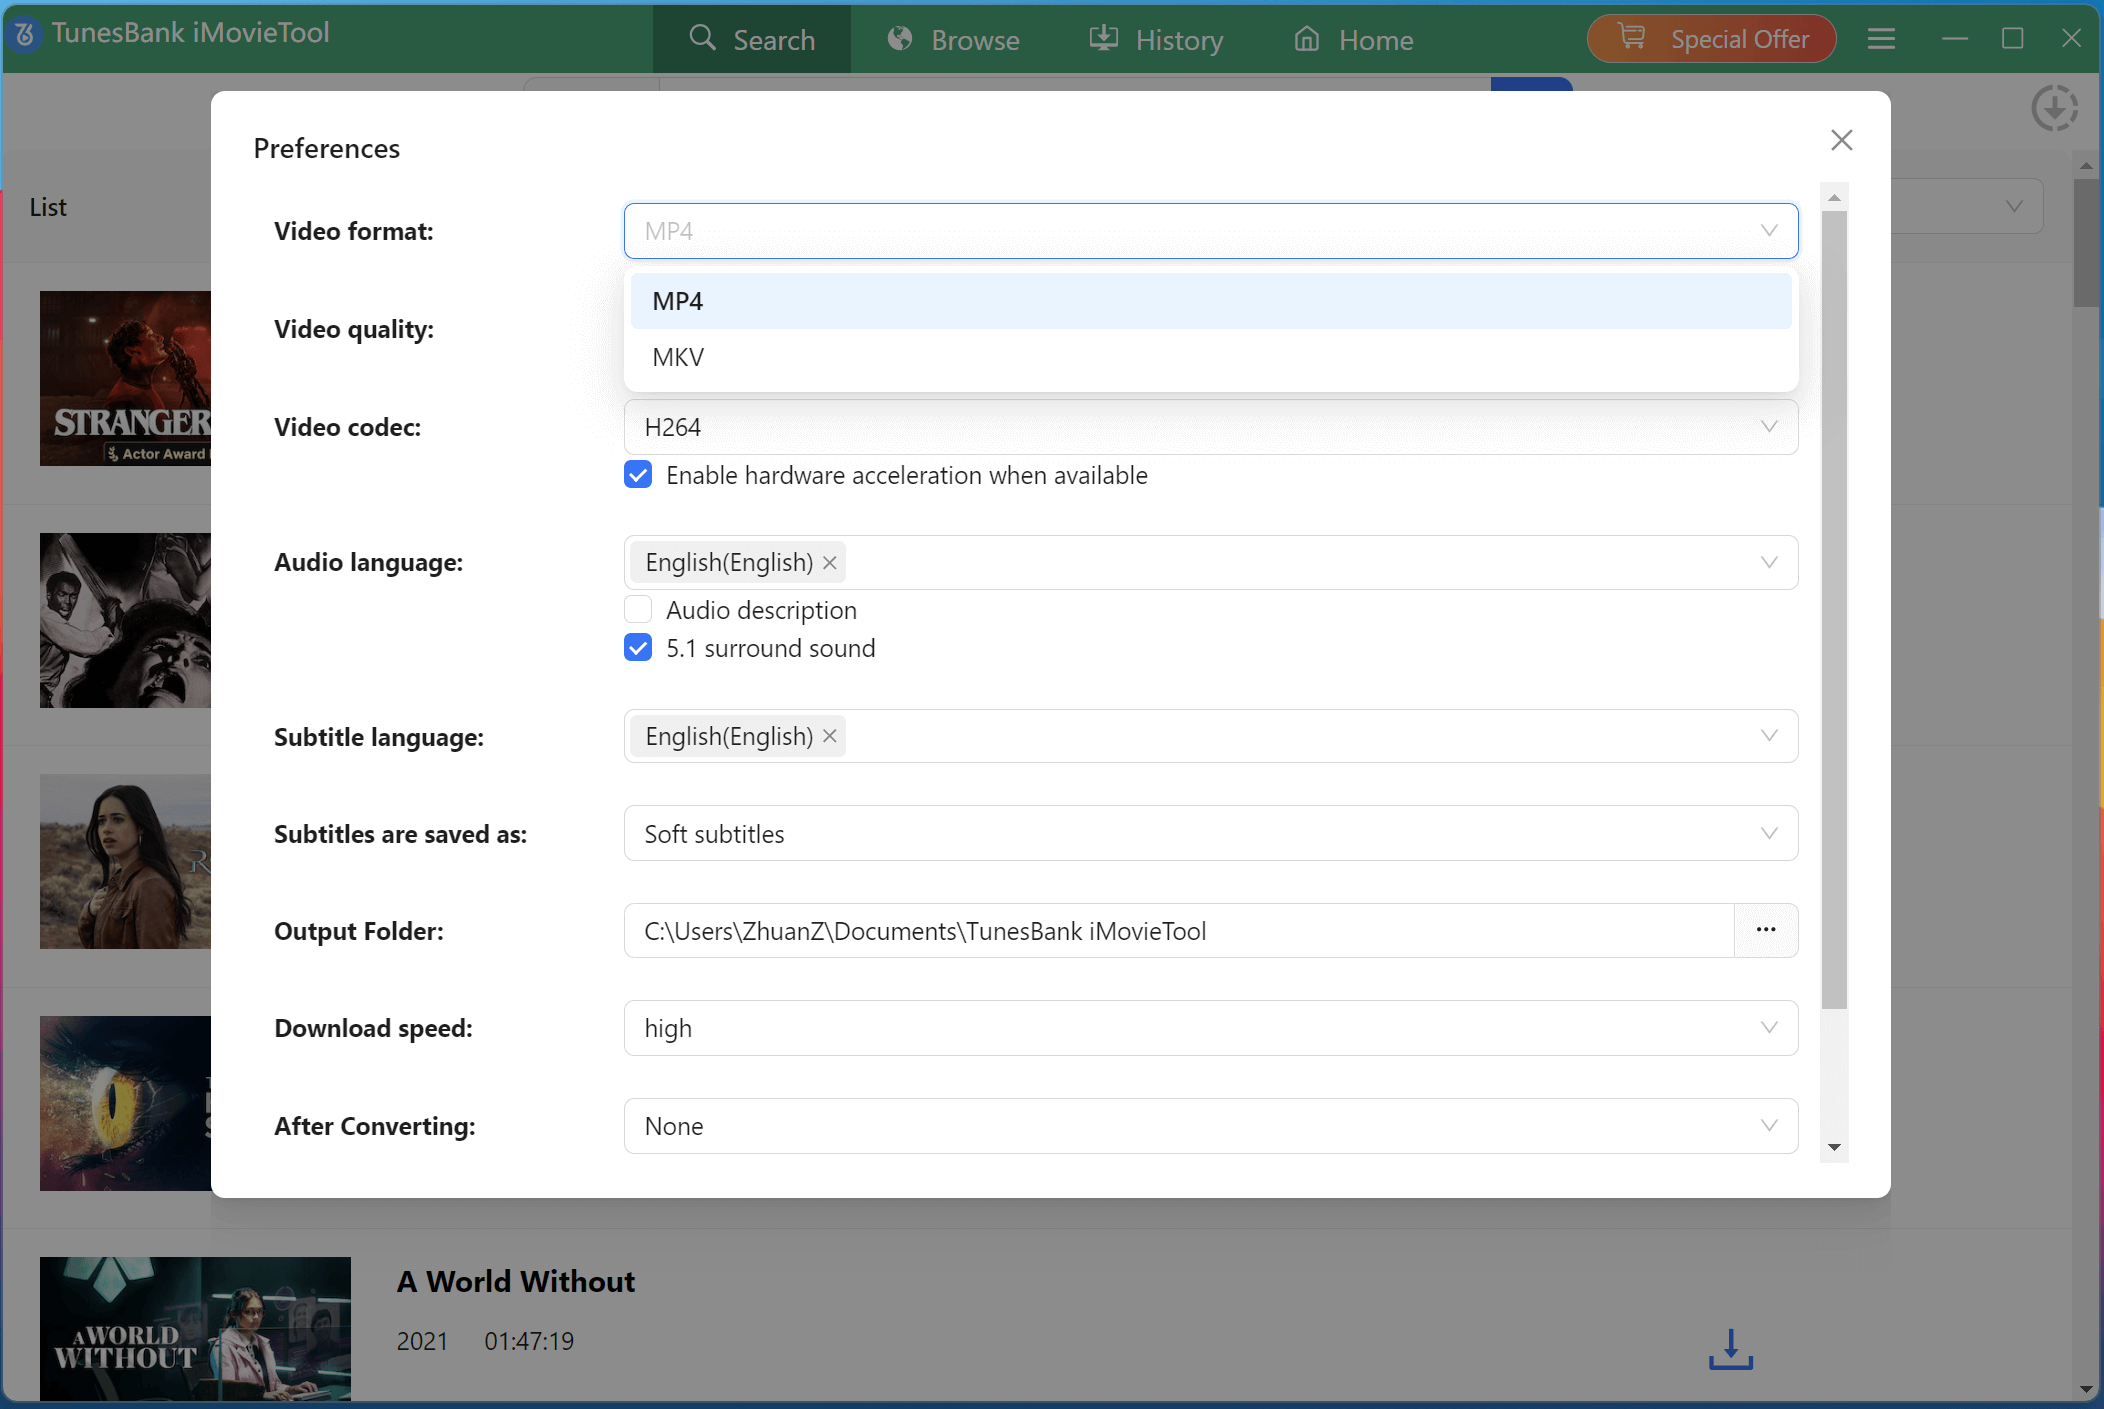
Task: Enable Audio description checkbox
Action: click(x=638, y=610)
